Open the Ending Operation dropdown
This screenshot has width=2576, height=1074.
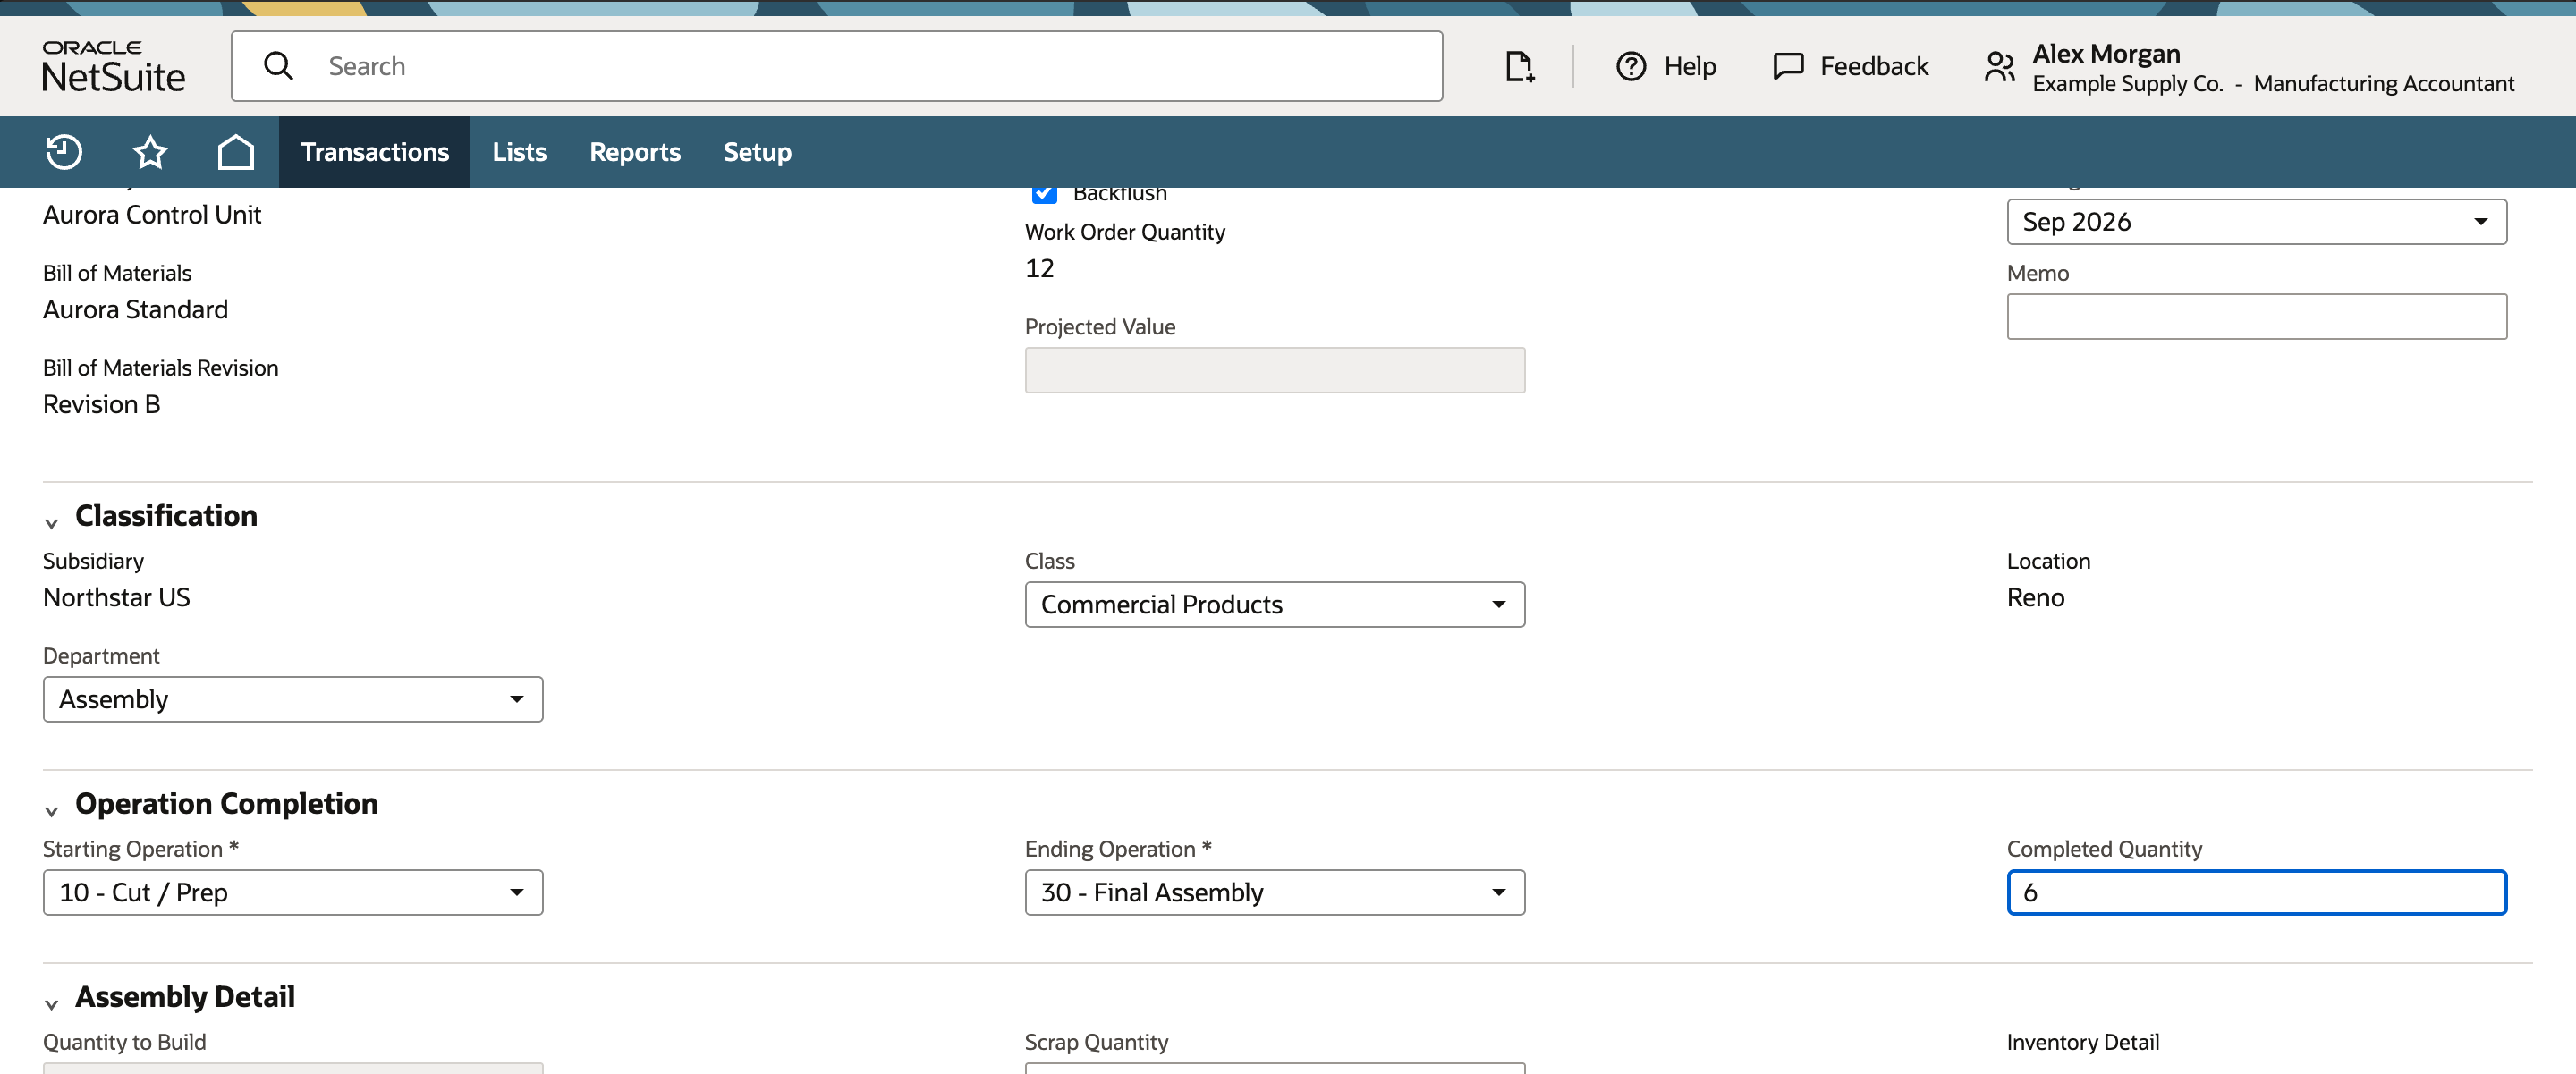point(1274,893)
